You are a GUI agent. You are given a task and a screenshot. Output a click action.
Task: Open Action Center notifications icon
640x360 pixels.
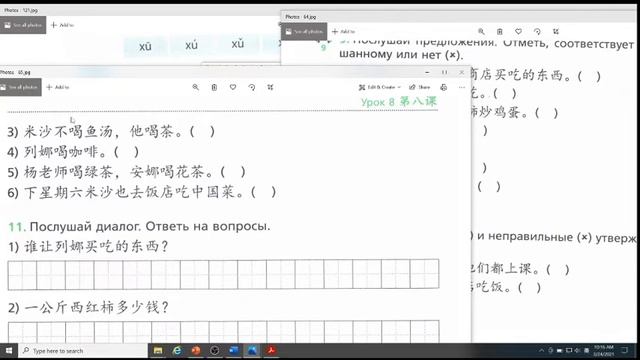(624, 350)
